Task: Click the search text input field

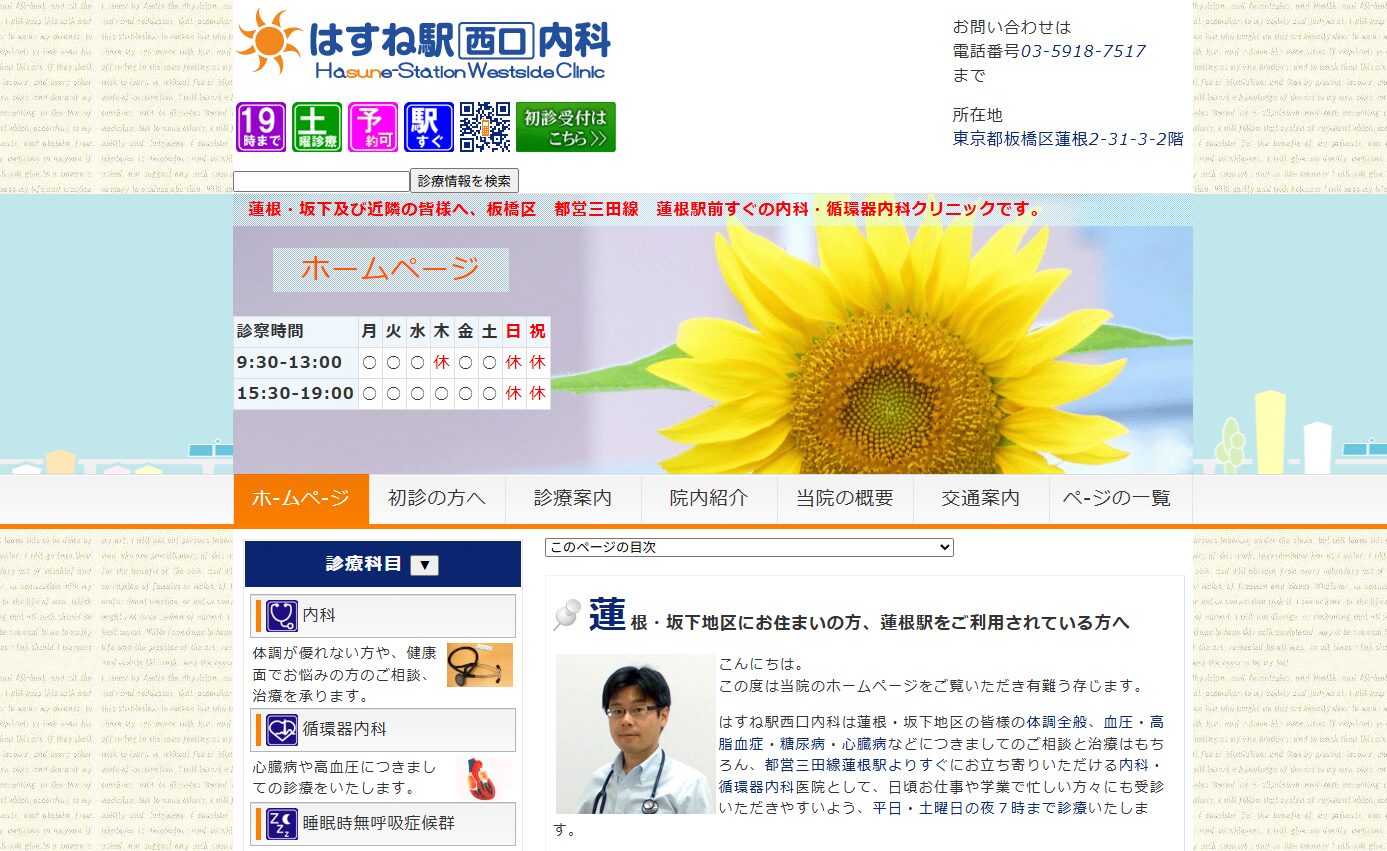Action: [321, 181]
